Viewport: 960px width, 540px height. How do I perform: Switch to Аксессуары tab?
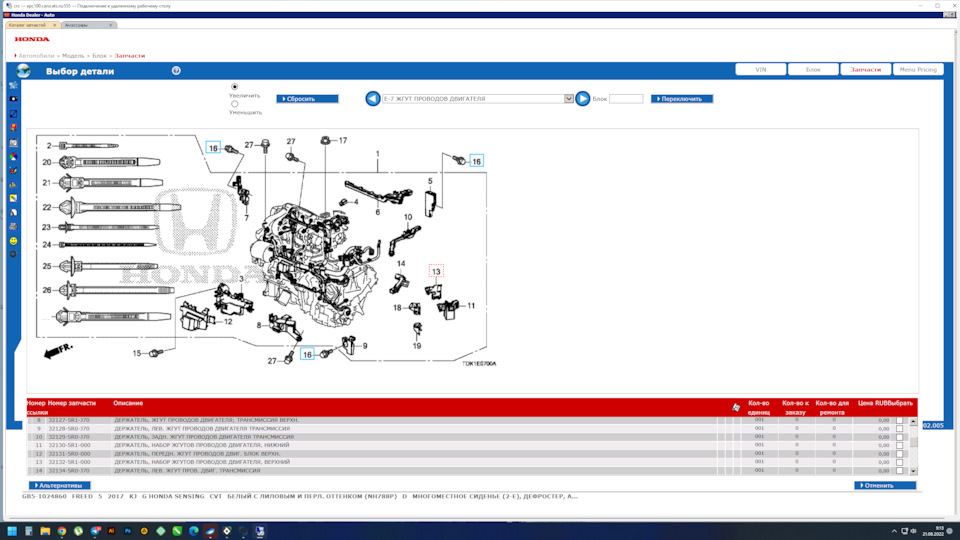pos(77,25)
